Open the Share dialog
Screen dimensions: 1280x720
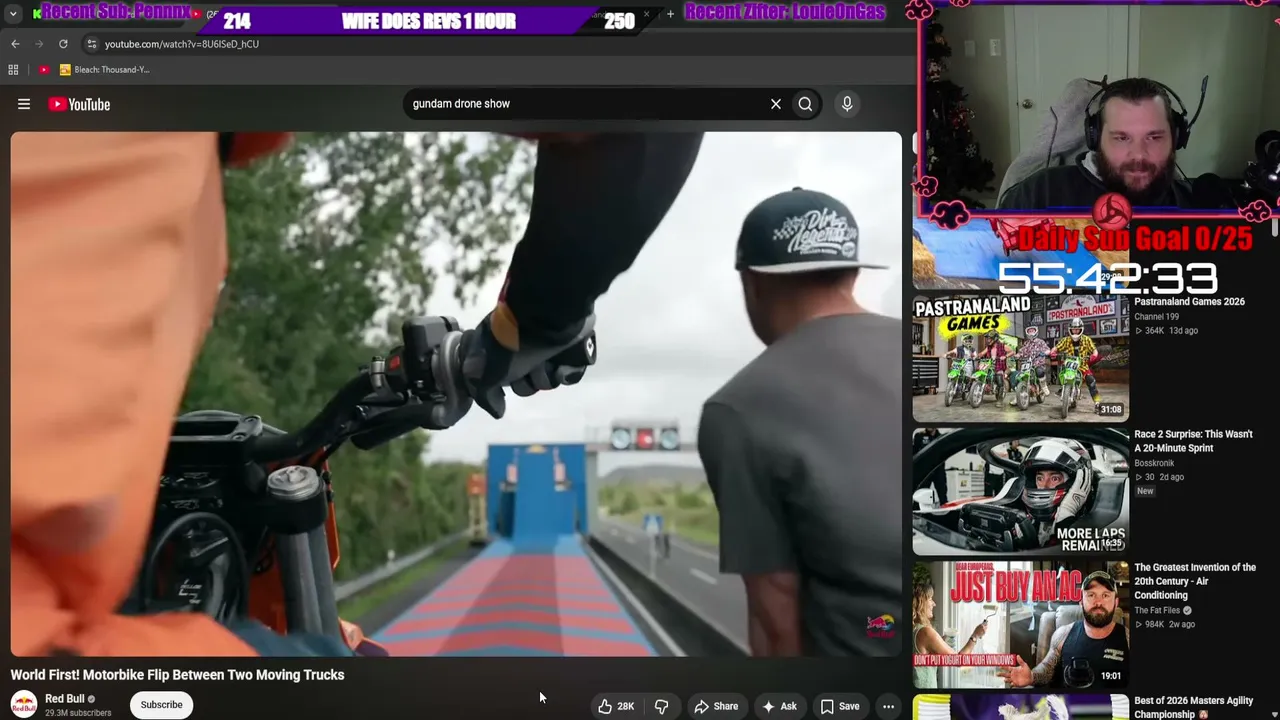click(x=716, y=706)
